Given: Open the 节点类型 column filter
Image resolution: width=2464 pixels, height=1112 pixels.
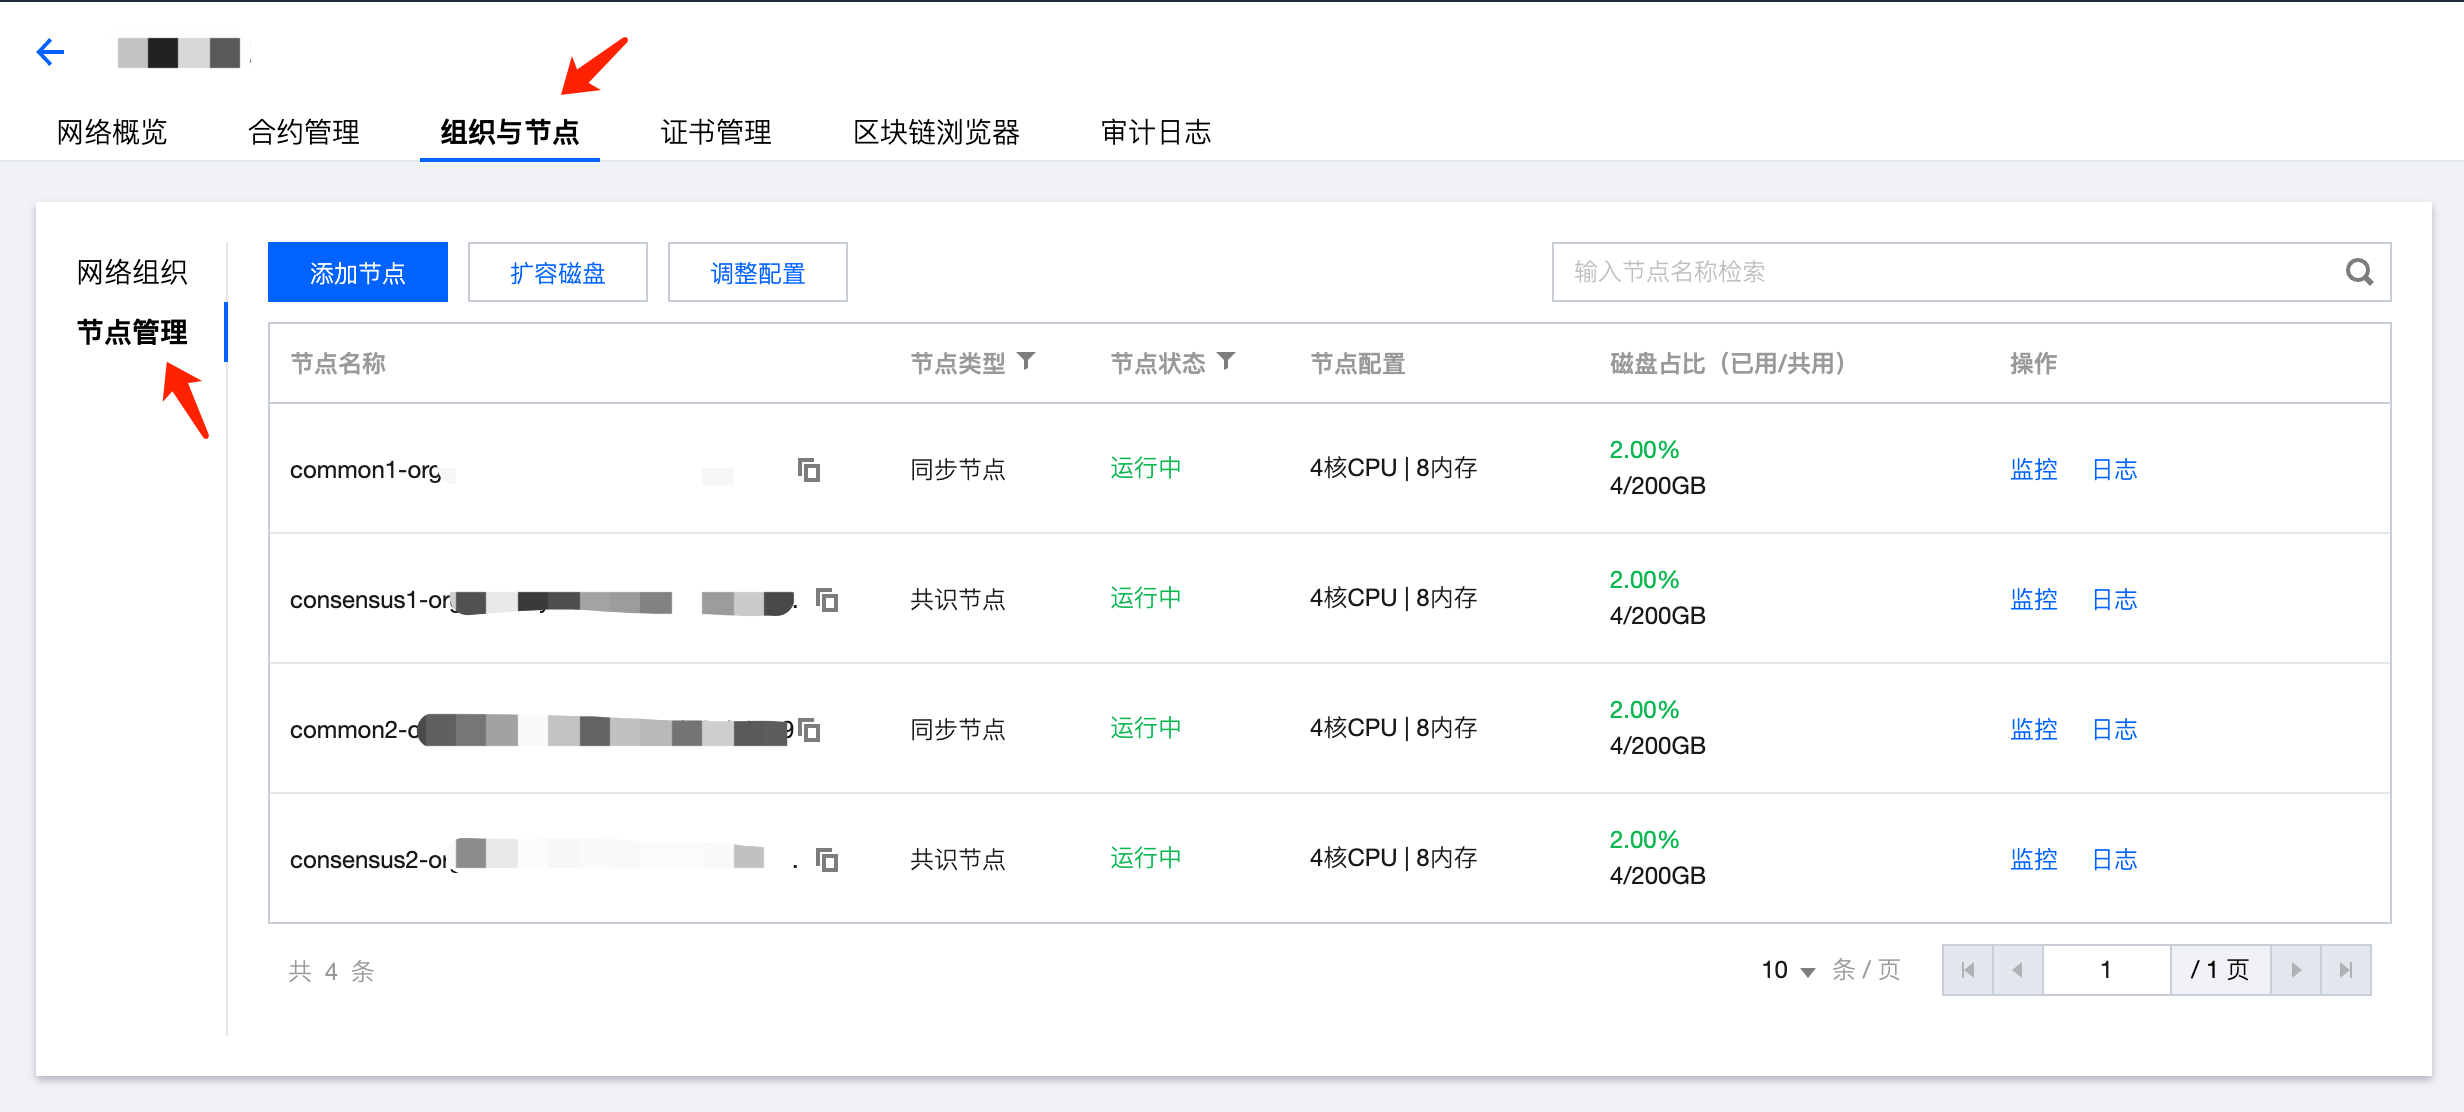Looking at the screenshot, I should [x=1028, y=362].
